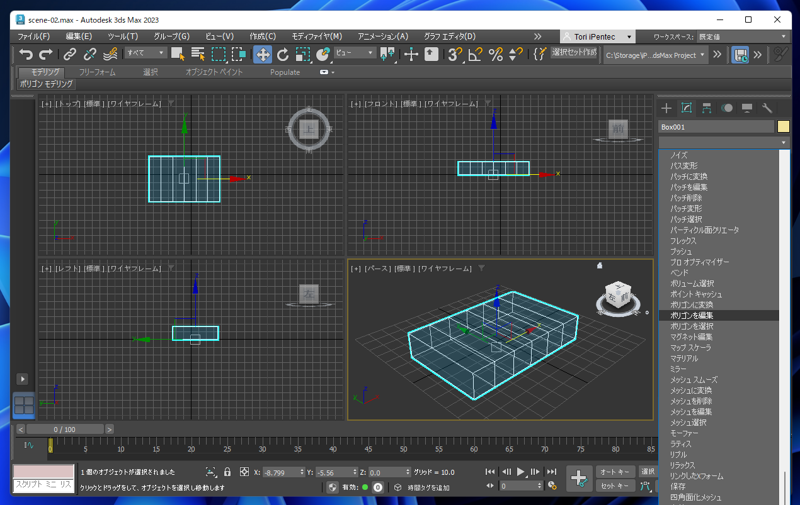Click the Bind to Space Warp icon
Screen dimensions: 800x505
coord(110,54)
